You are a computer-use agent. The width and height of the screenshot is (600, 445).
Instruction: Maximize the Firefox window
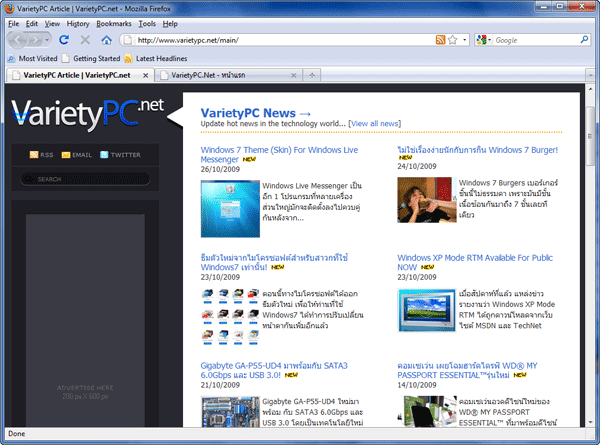click(560, 6)
